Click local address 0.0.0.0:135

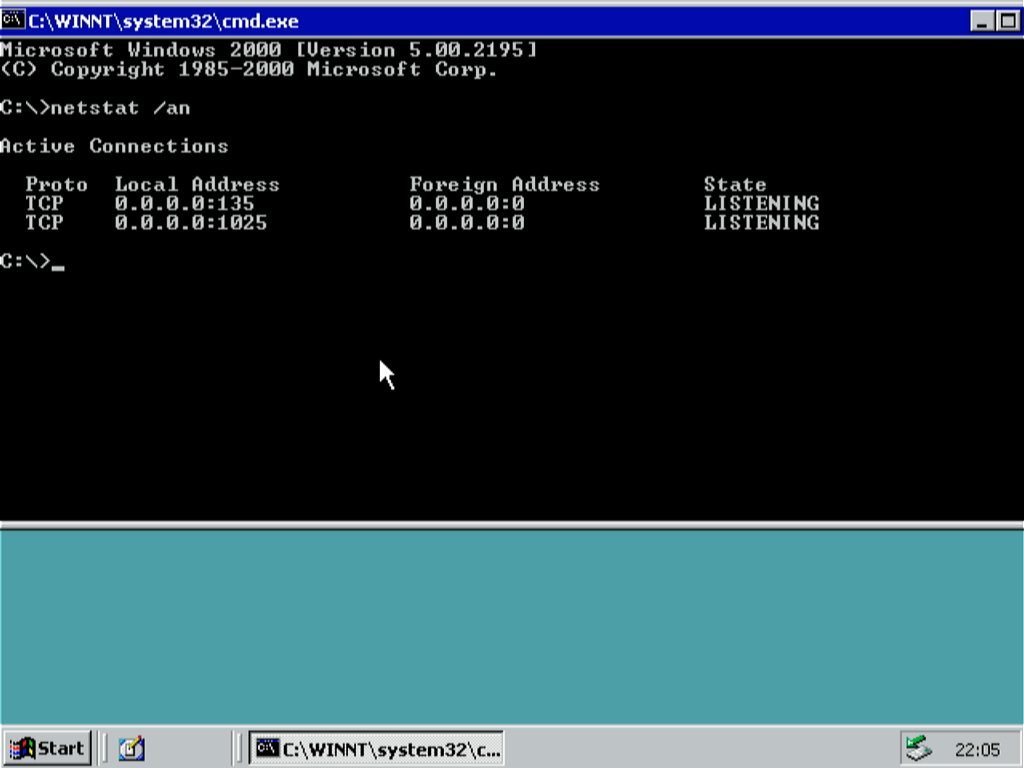(184, 204)
